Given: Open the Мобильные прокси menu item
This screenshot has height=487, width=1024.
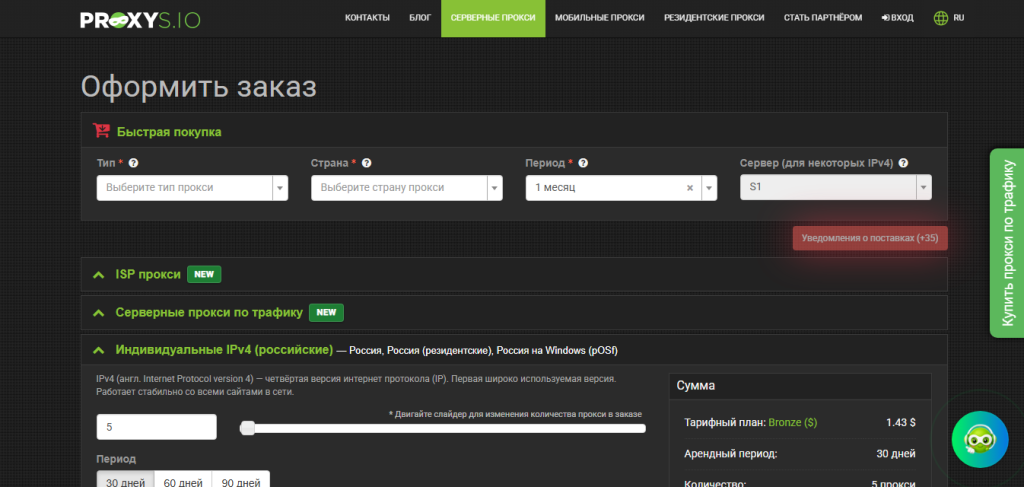Looking at the screenshot, I should (x=600, y=18).
